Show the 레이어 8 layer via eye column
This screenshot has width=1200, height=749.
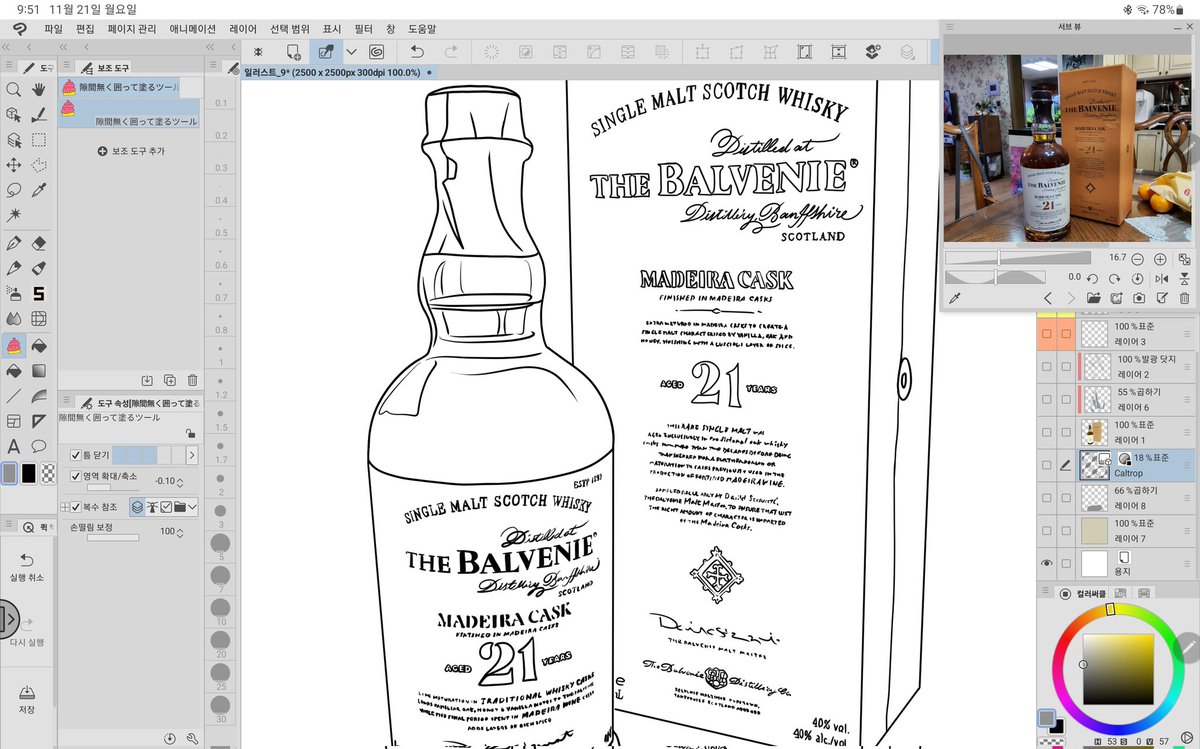coord(1047,497)
